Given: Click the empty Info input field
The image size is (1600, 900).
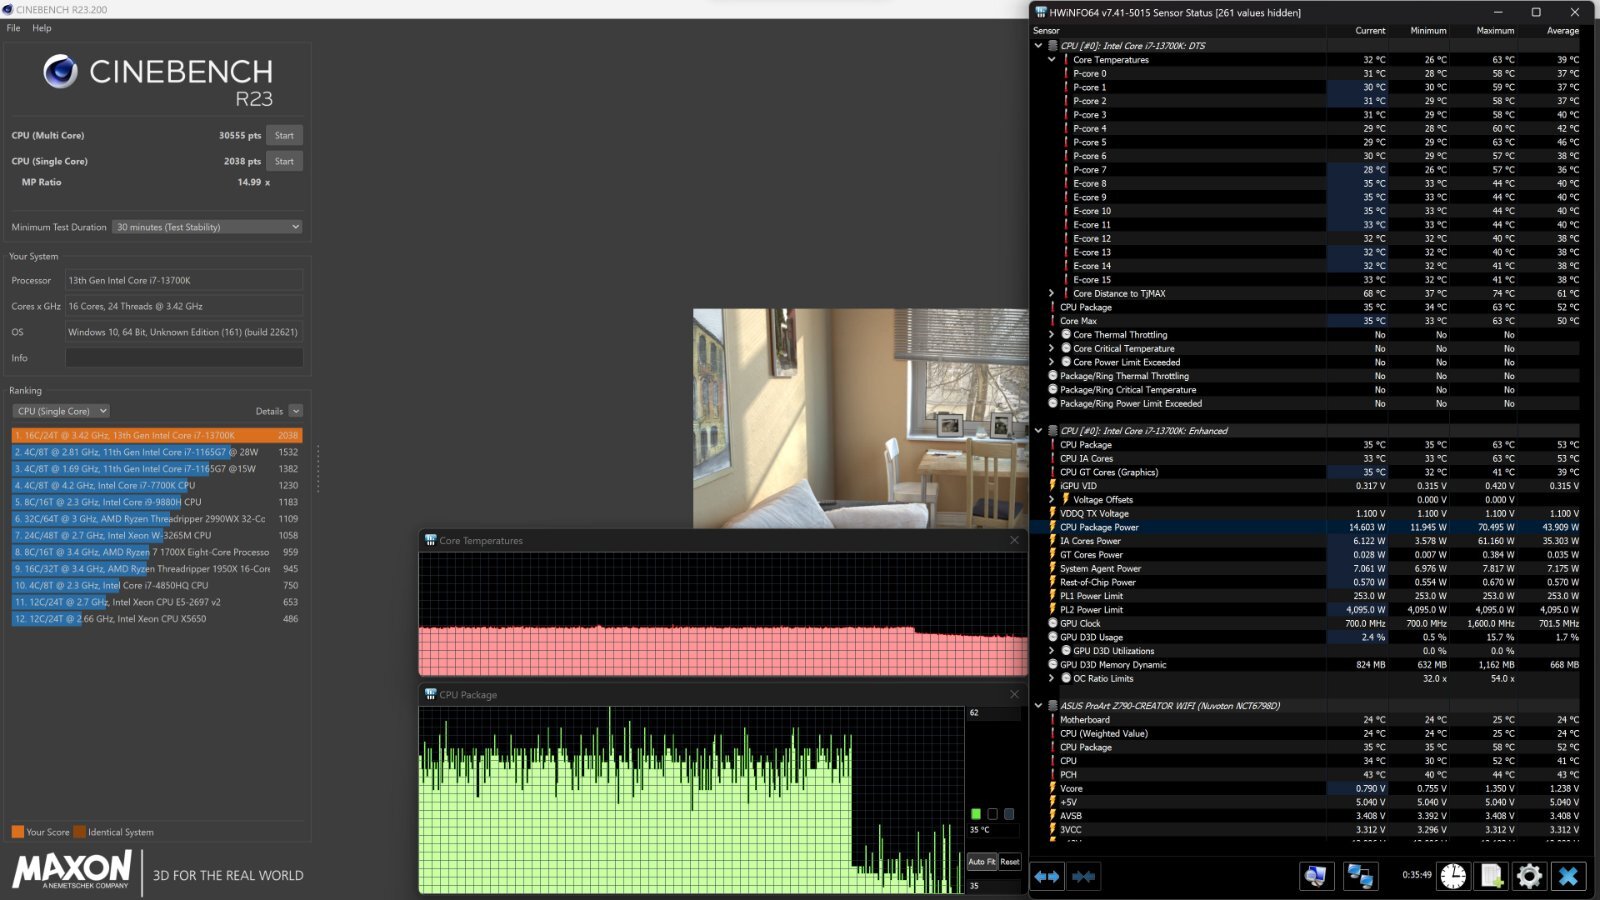Looking at the screenshot, I should [x=184, y=358].
